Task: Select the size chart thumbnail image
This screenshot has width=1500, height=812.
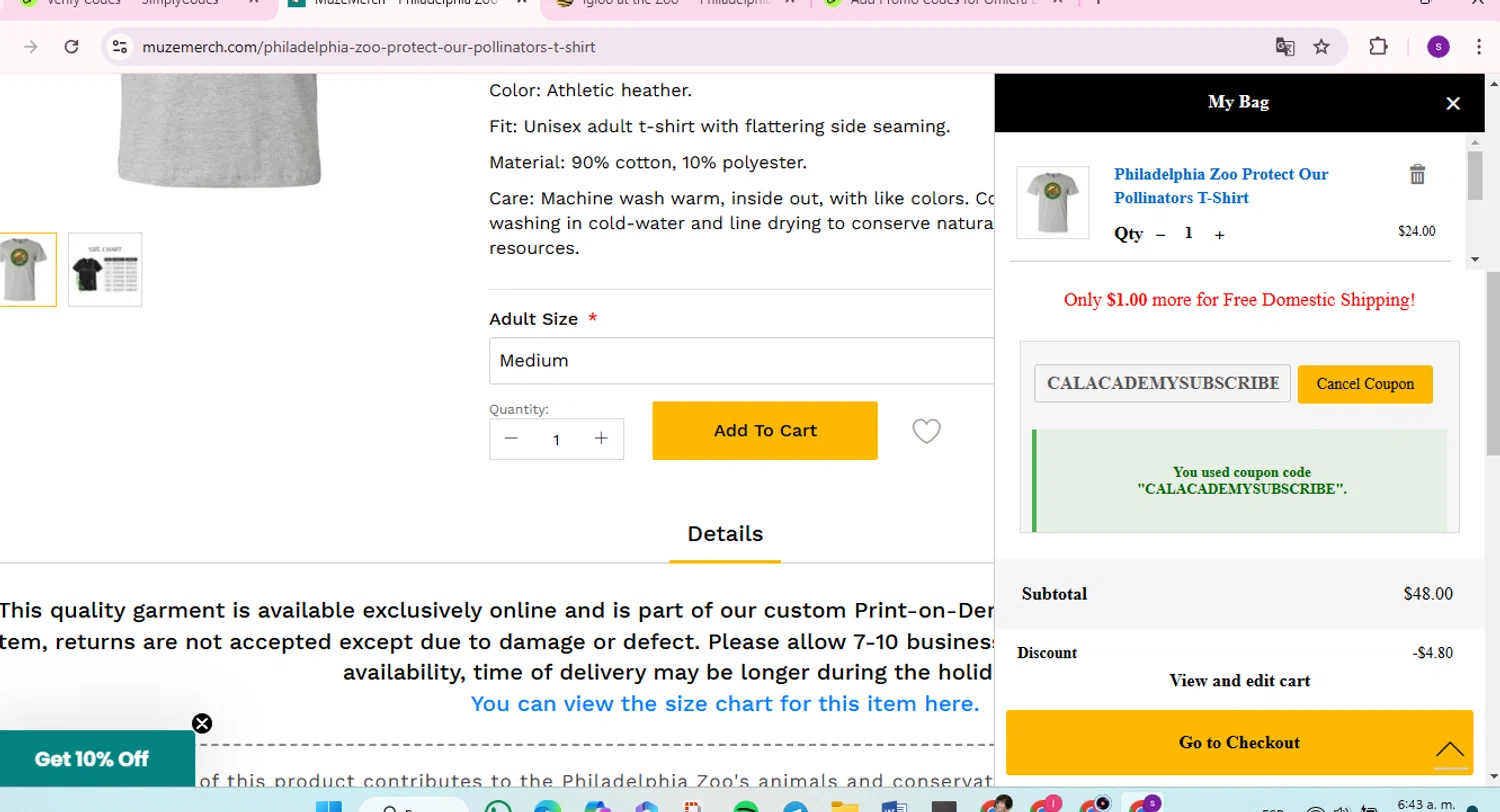Action: point(105,270)
